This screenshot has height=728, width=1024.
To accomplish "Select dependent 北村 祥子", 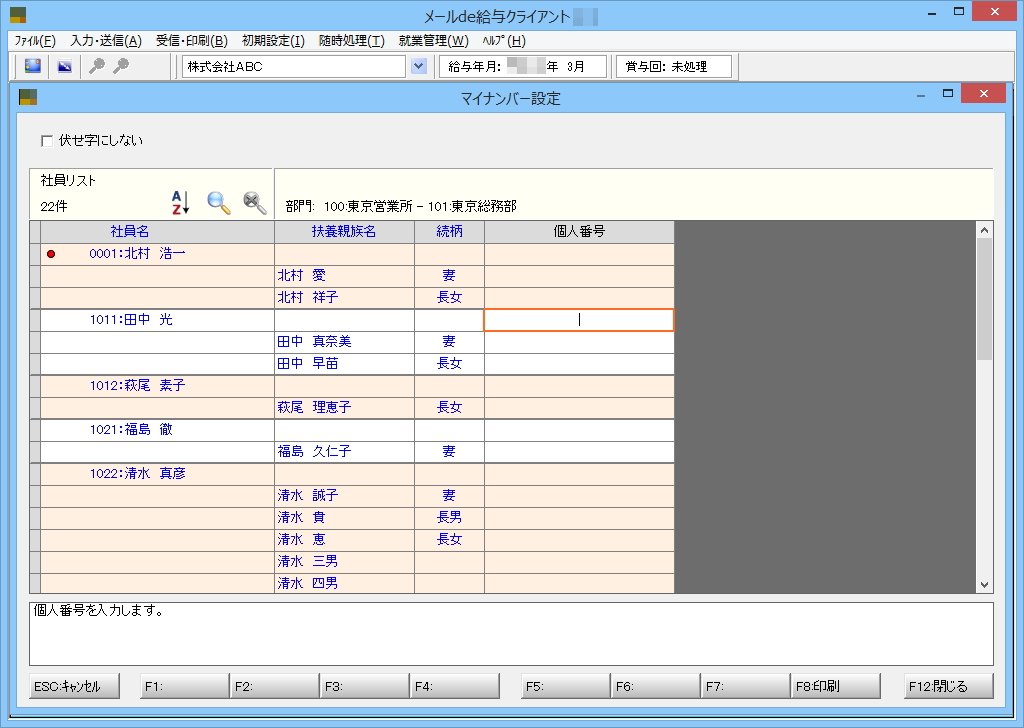I will click(344, 298).
